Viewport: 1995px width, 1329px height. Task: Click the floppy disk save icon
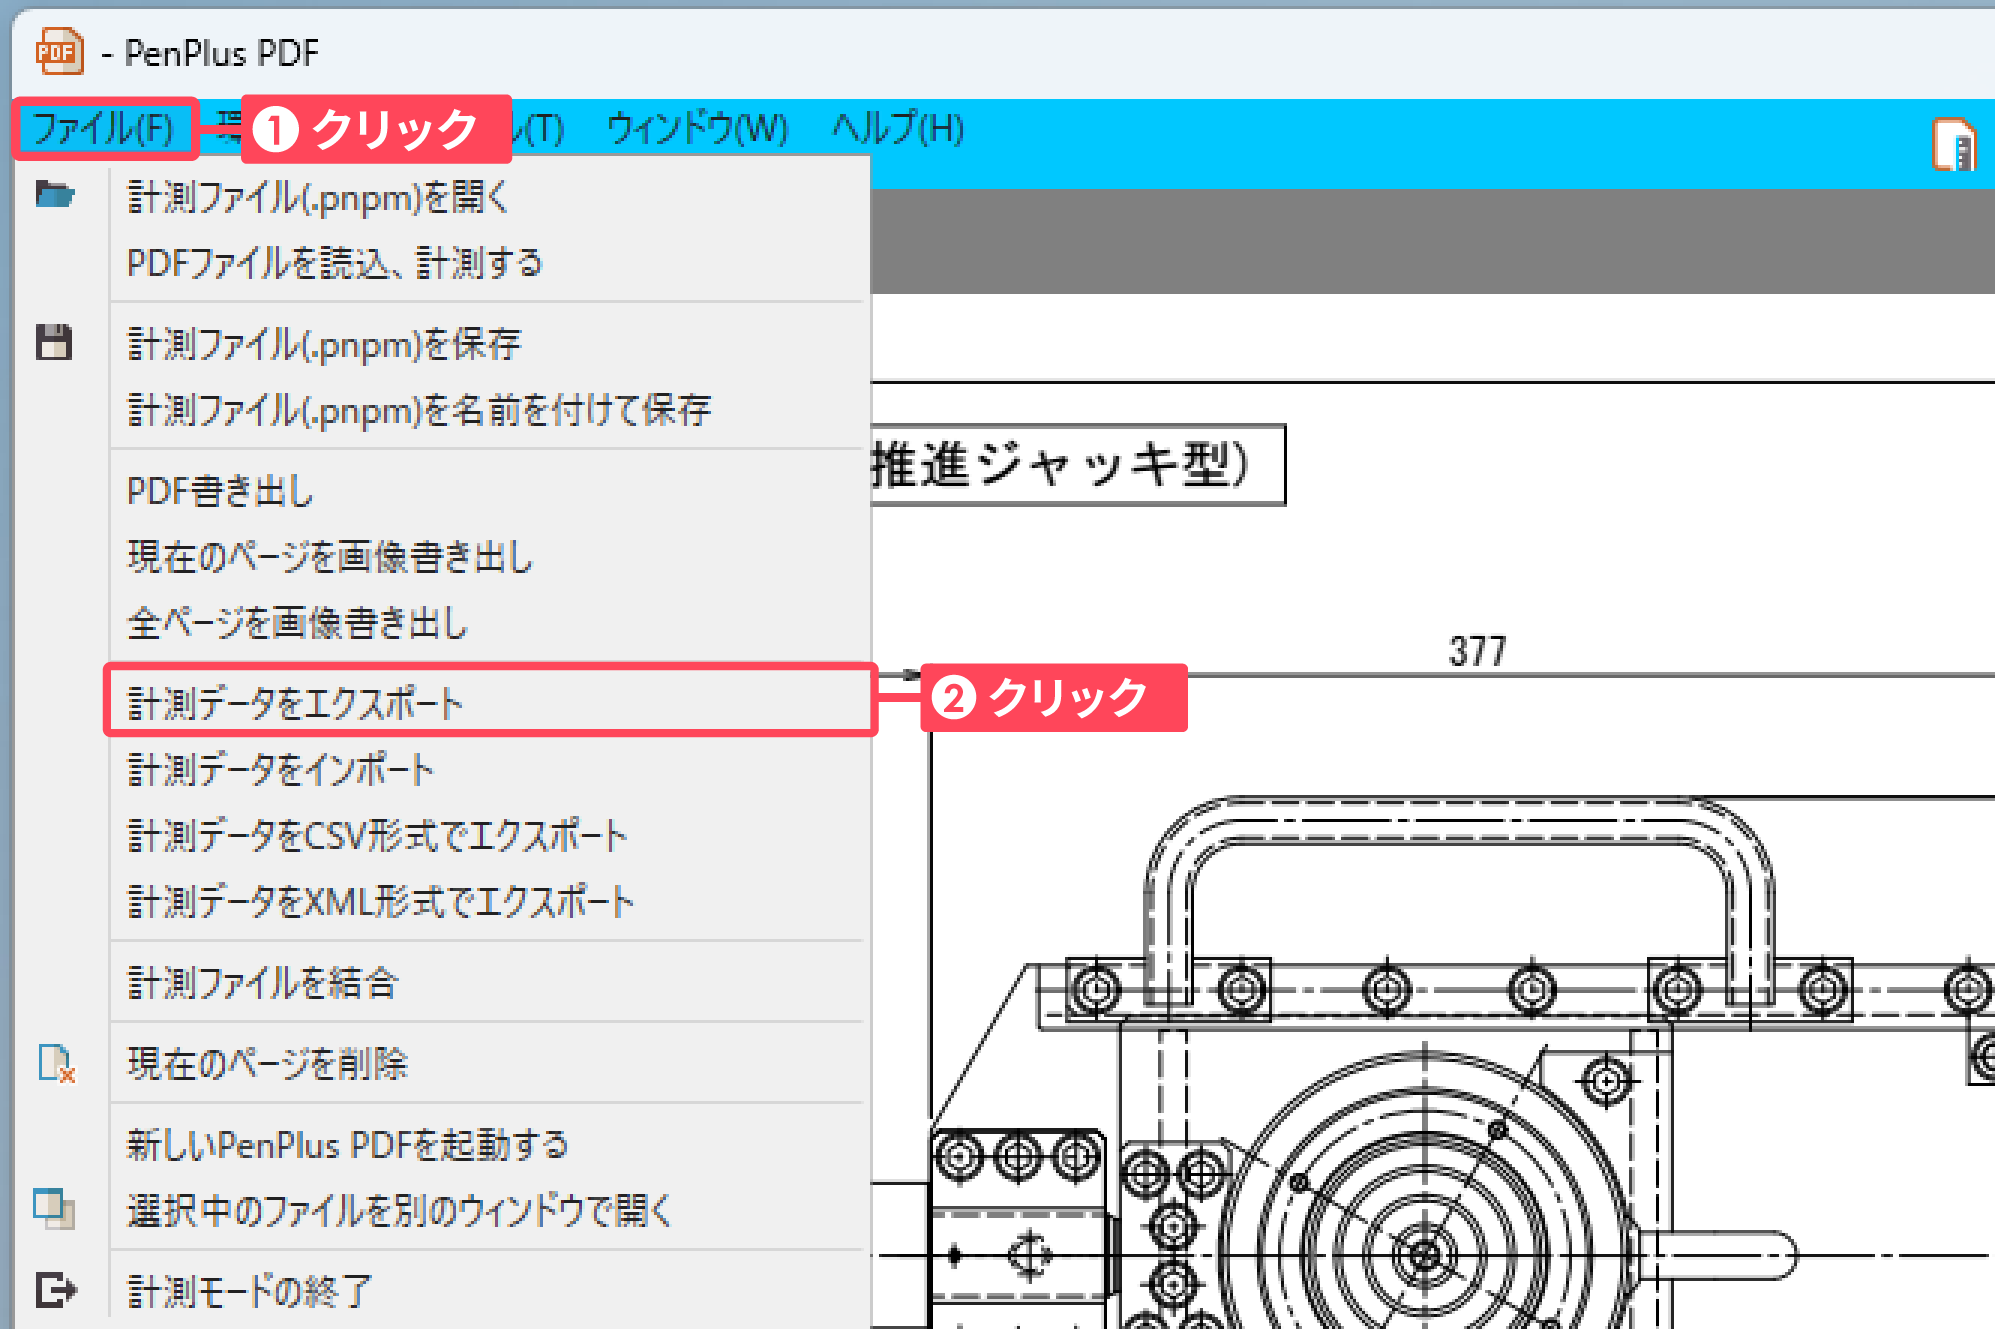[54, 342]
